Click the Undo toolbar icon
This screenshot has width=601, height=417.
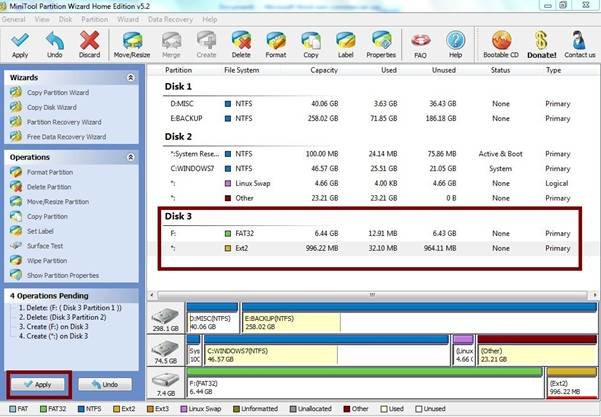[x=55, y=45]
